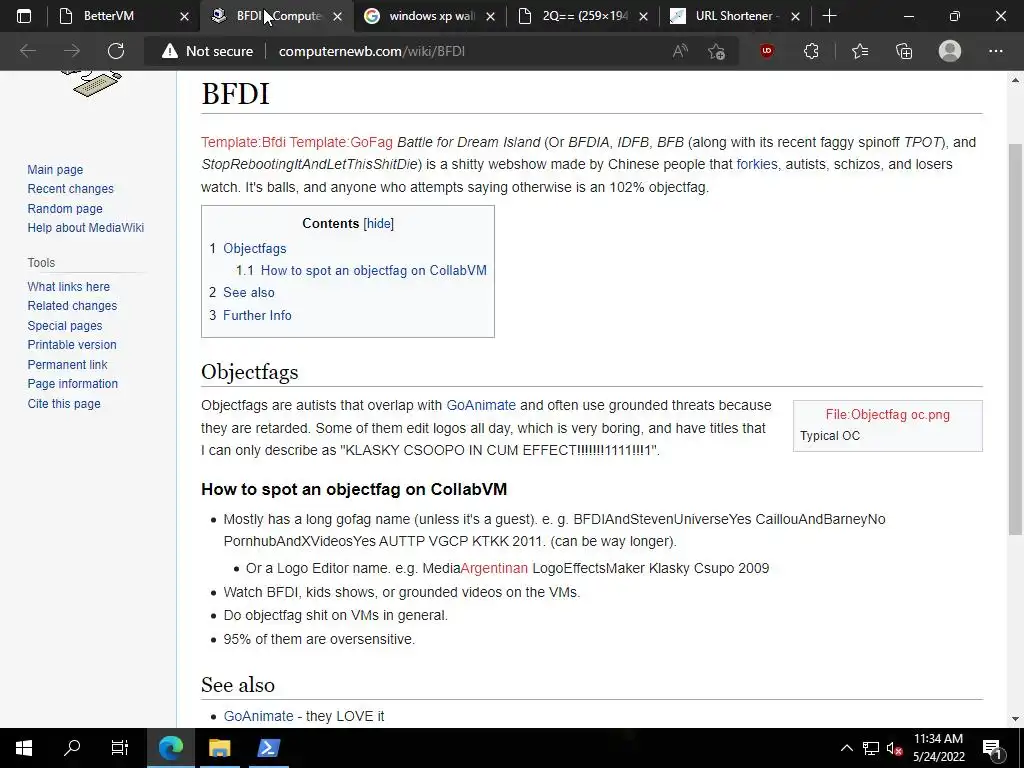Click the browser forward arrow
Screen dimensions: 1024x768
tap(72, 51)
